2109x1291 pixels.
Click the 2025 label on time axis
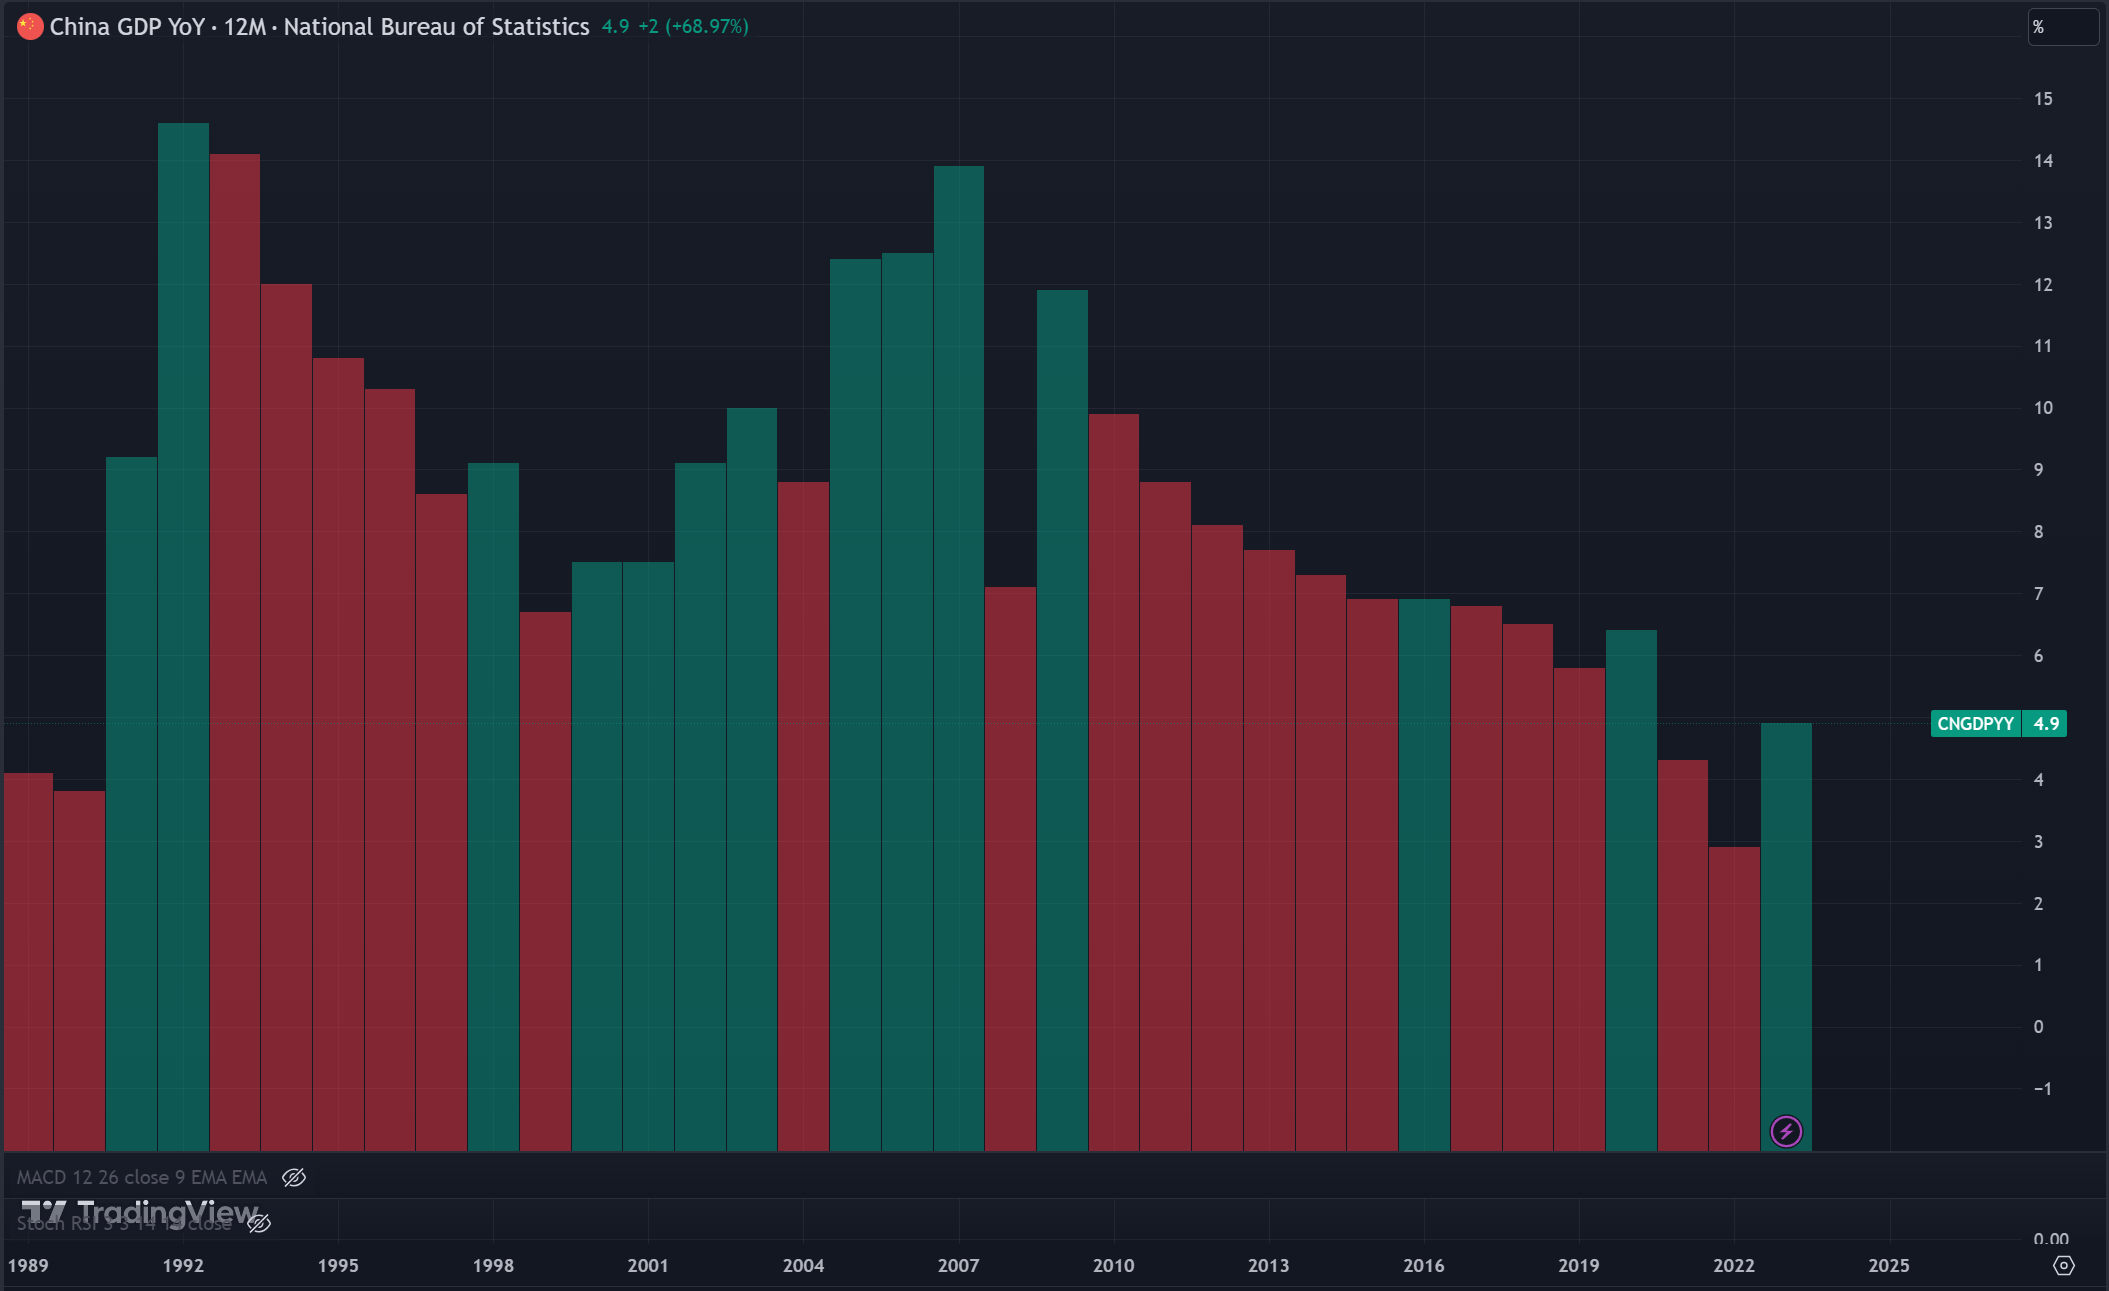coord(1888,1265)
